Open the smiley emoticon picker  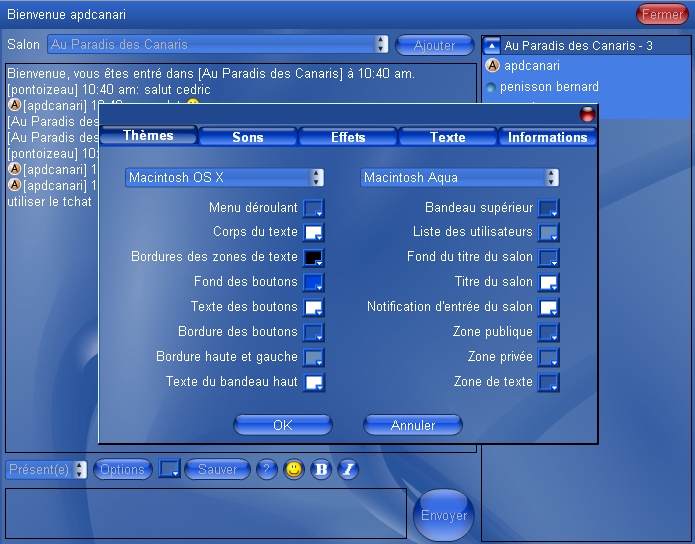pyautogui.click(x=294, y=470)
